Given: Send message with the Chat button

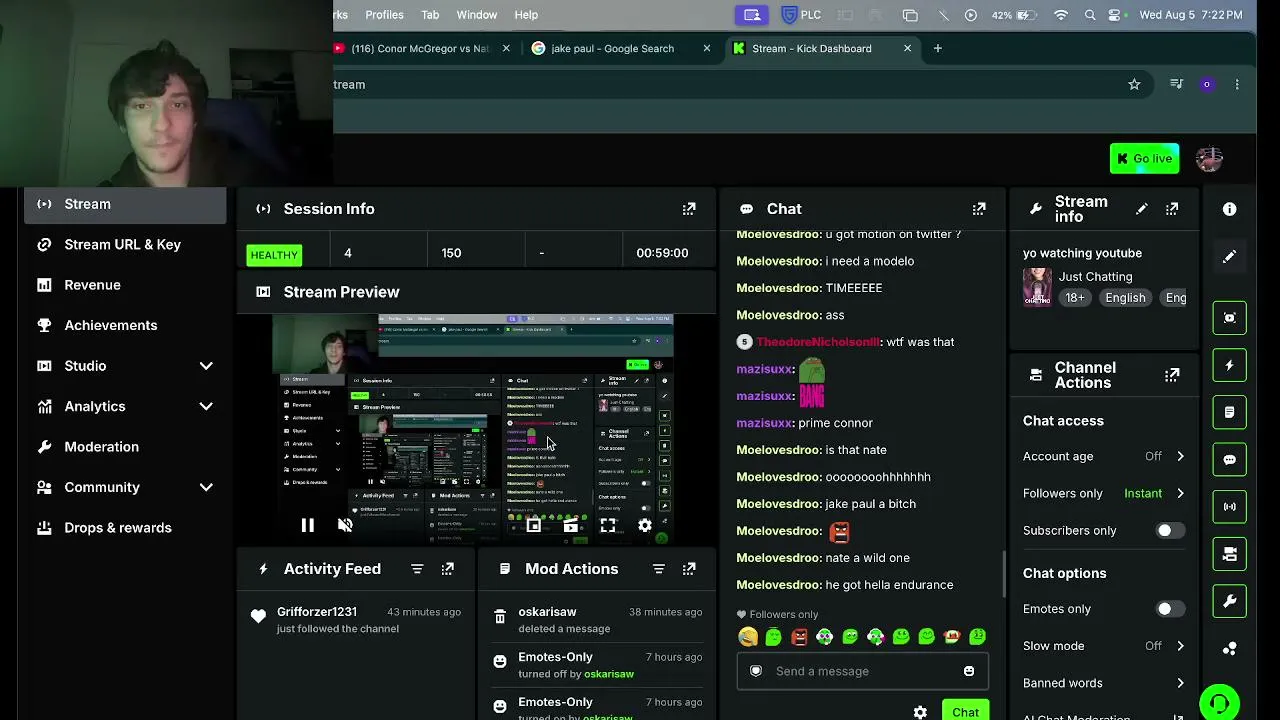Looking at the screenshot, I should pos(965,711).
